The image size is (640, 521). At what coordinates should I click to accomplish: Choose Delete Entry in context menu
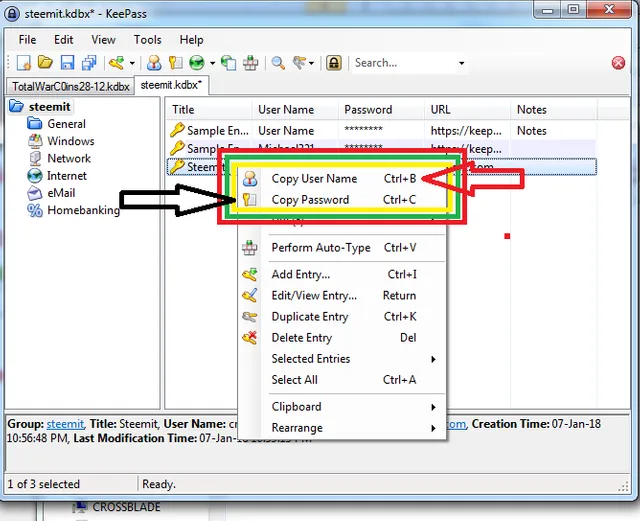343,338
